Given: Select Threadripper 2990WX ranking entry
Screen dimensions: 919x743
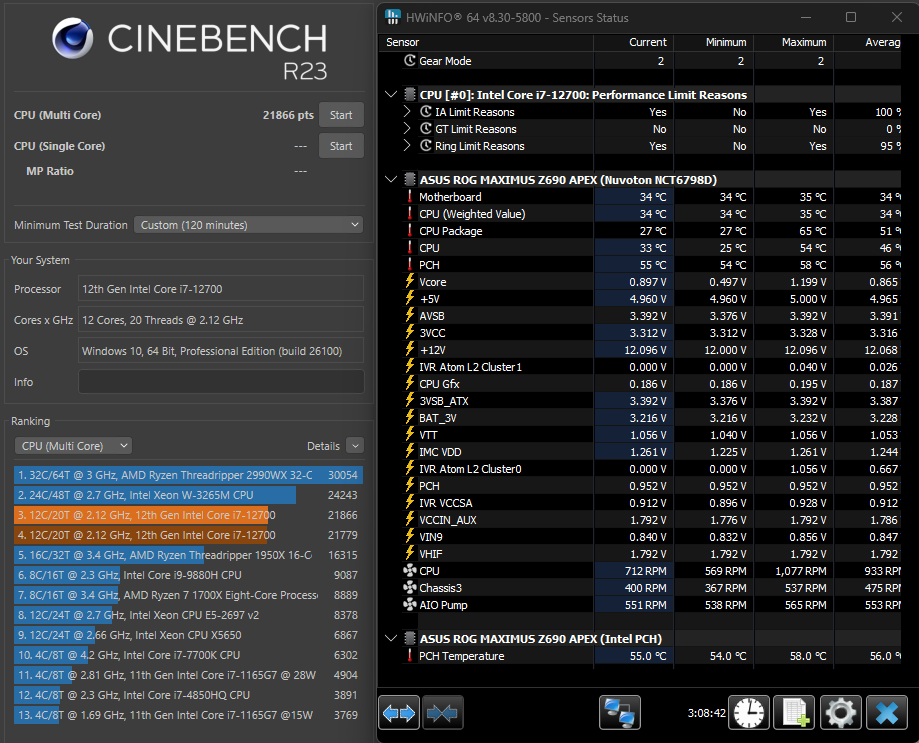Looking at the screenshot, I should [x=188, y=475].
